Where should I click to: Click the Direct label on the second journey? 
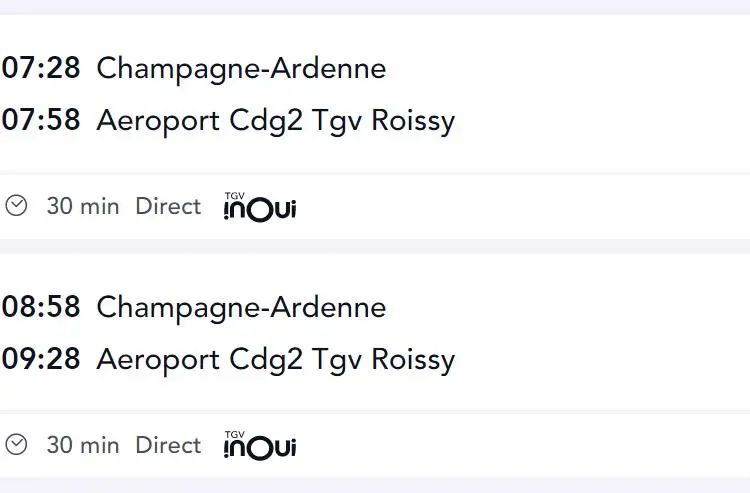(168, 445)
